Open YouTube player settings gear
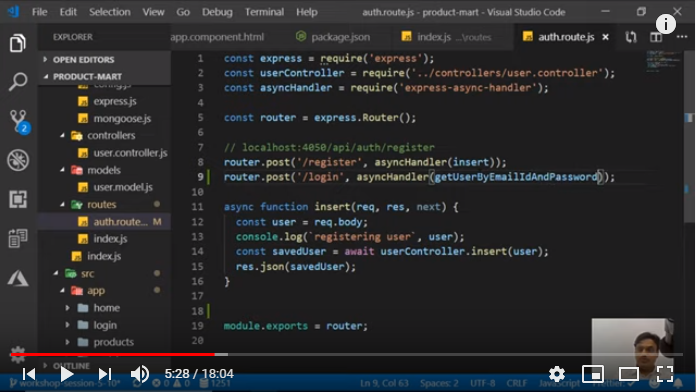This screenshot has width=696, height=392. pos(557,374)
